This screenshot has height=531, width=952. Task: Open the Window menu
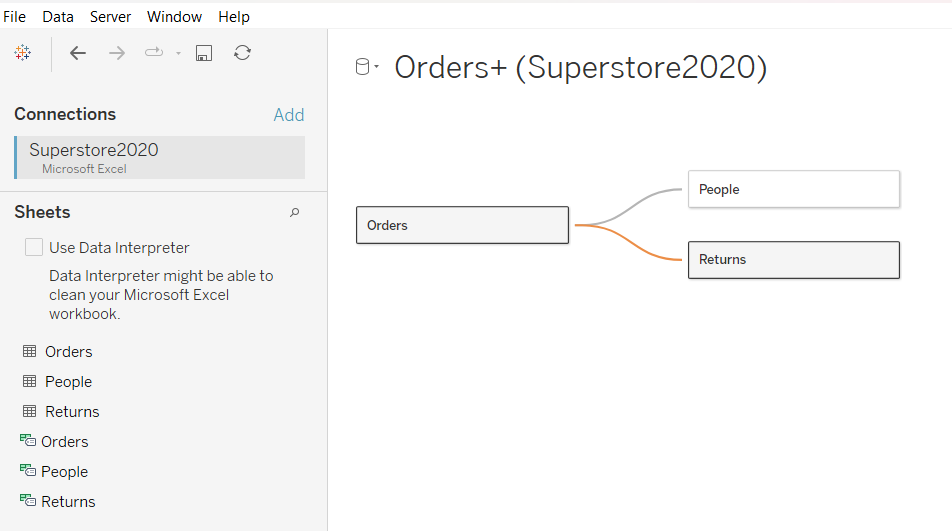click(174, 17)
